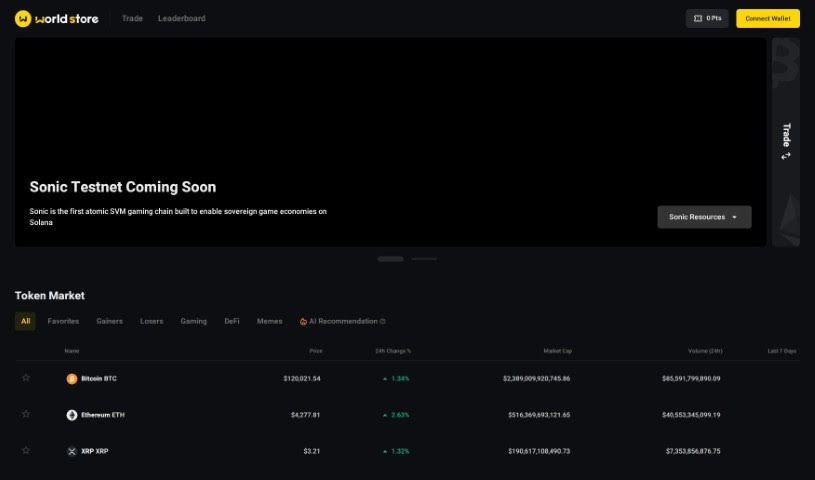
Task: Select the first carousel slide indicator
Action: [x=390, y=258]
